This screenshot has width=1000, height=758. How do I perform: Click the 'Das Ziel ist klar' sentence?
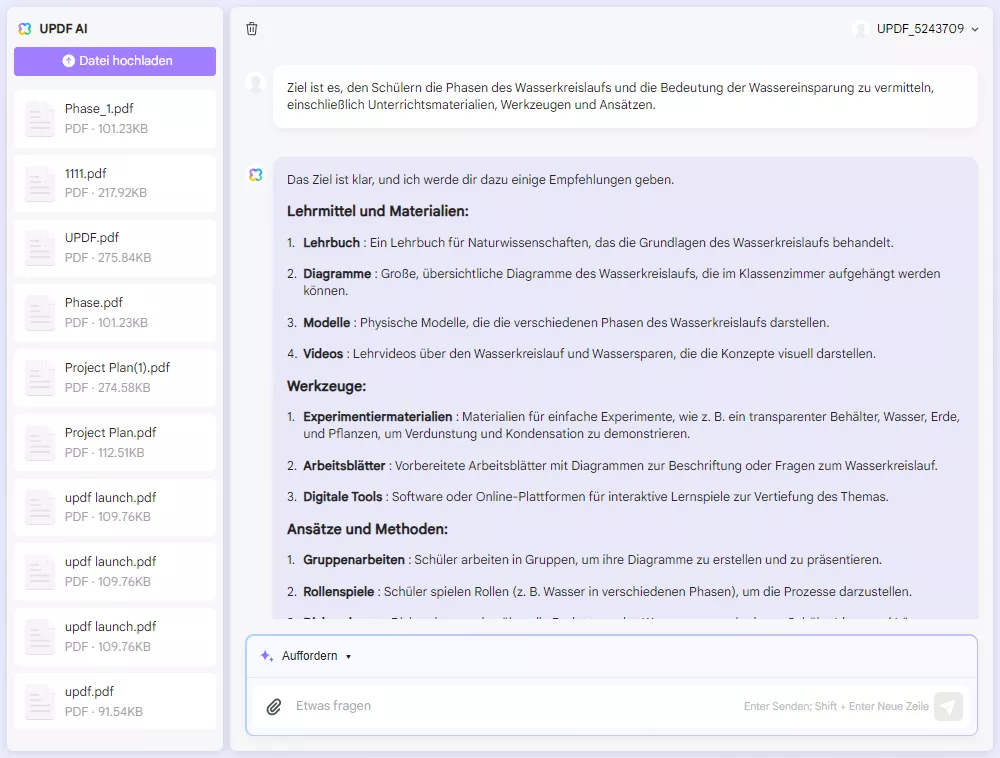(480, 180)
